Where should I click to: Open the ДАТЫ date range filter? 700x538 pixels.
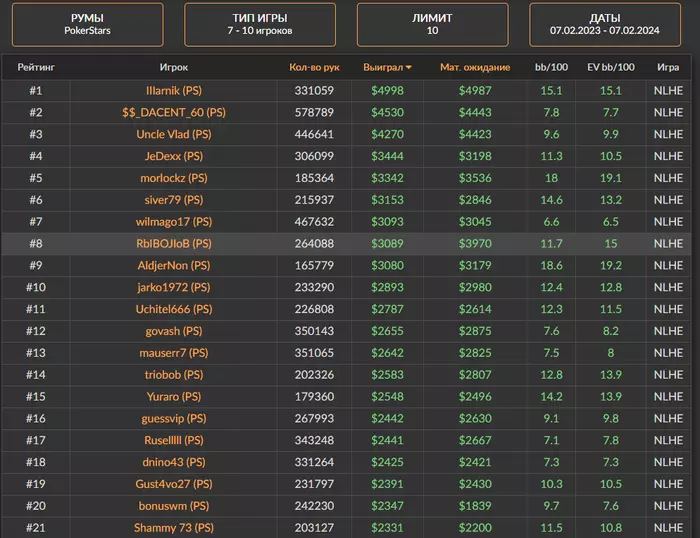click(604, 25)
